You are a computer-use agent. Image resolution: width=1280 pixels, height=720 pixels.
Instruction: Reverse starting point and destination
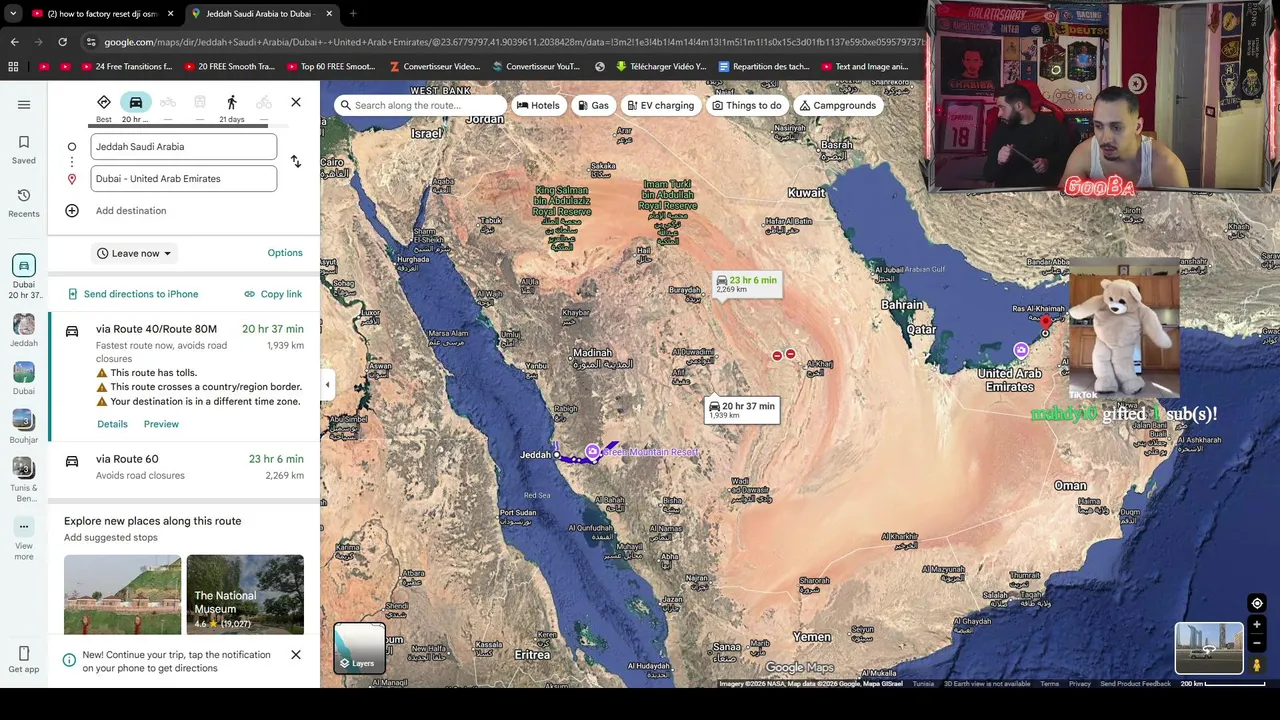click(296, 161)
